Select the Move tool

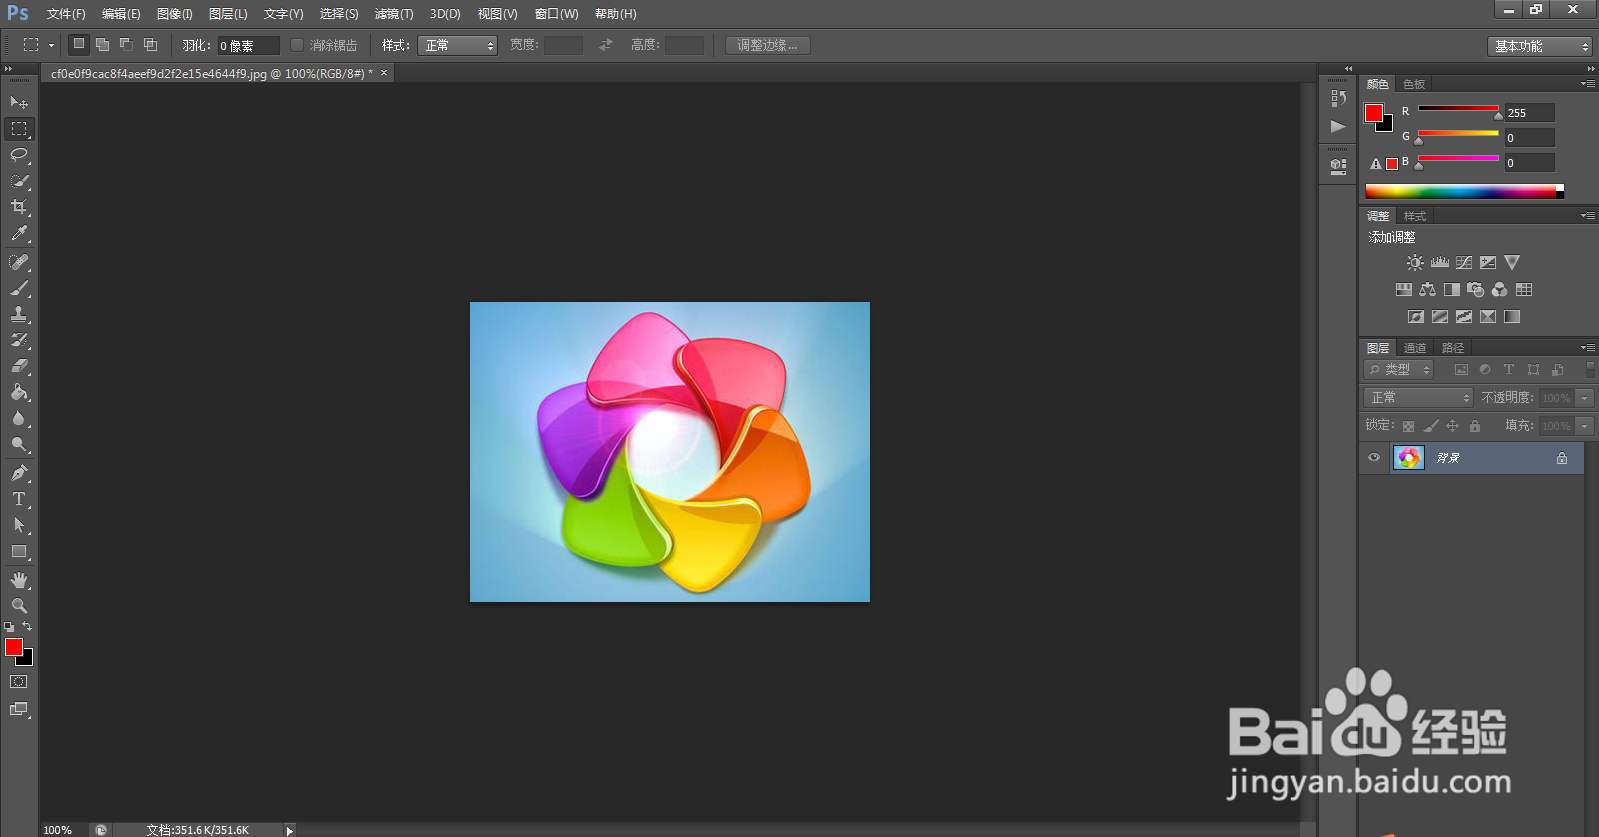coord(19,102)
